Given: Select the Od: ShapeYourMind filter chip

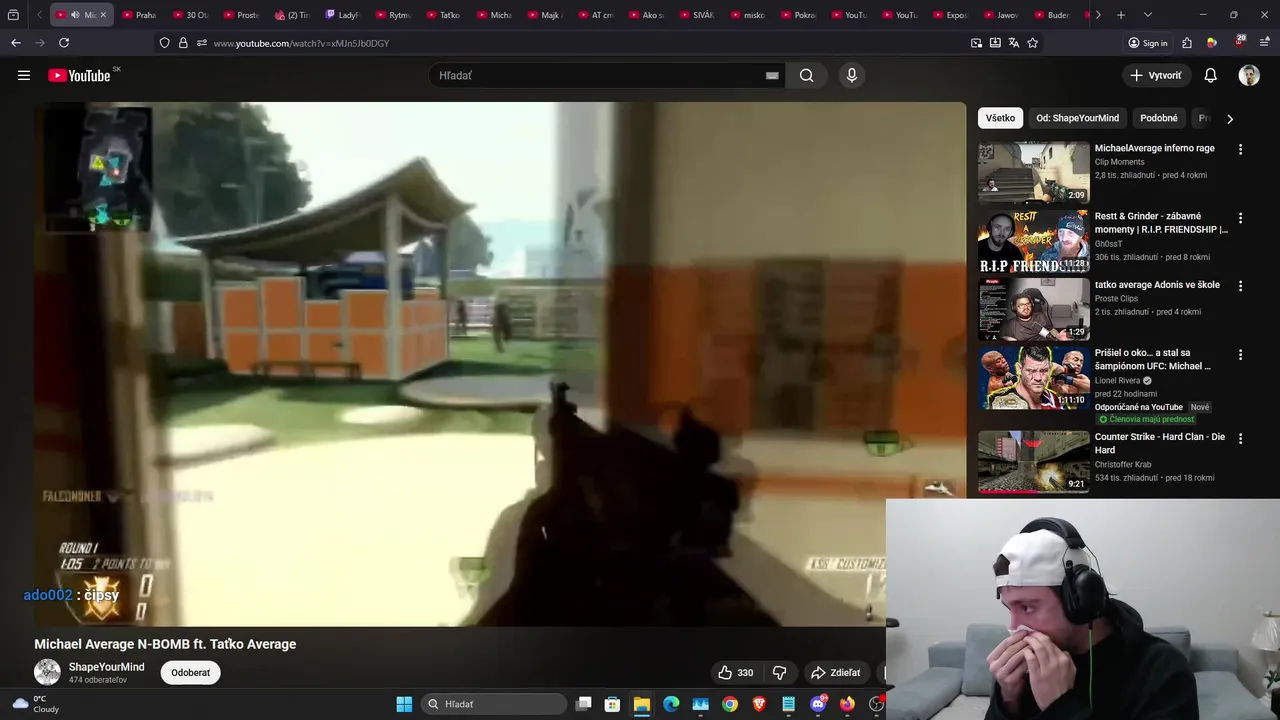Looking at the screenshot, I should pyautogui.click(x=1077, y=118).
